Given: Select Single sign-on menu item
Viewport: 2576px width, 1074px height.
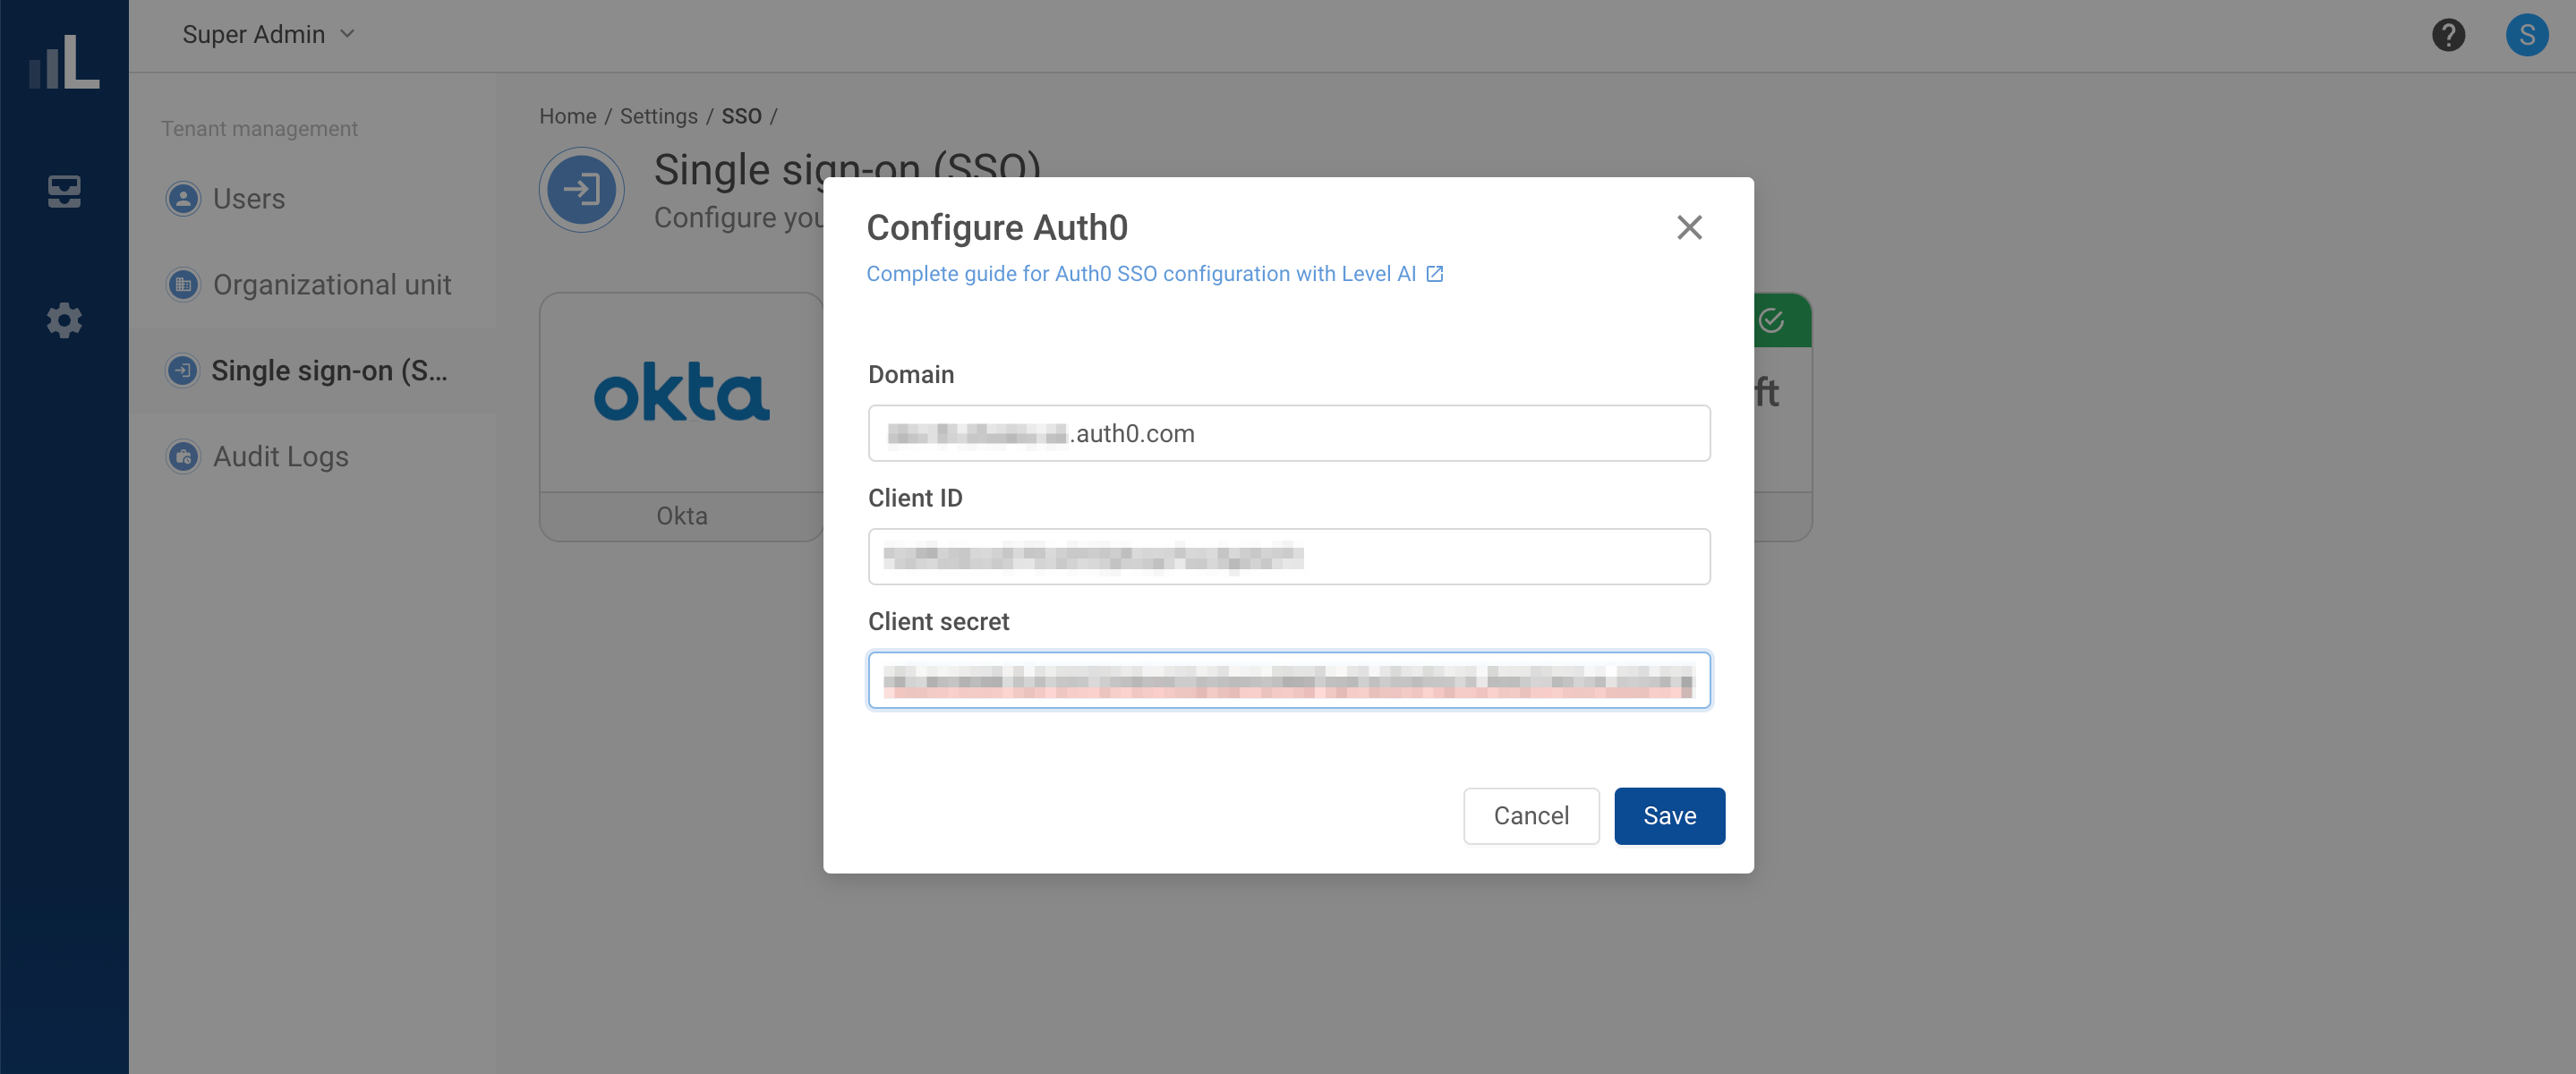Looking at the screenshot, I should click(313, 371).
